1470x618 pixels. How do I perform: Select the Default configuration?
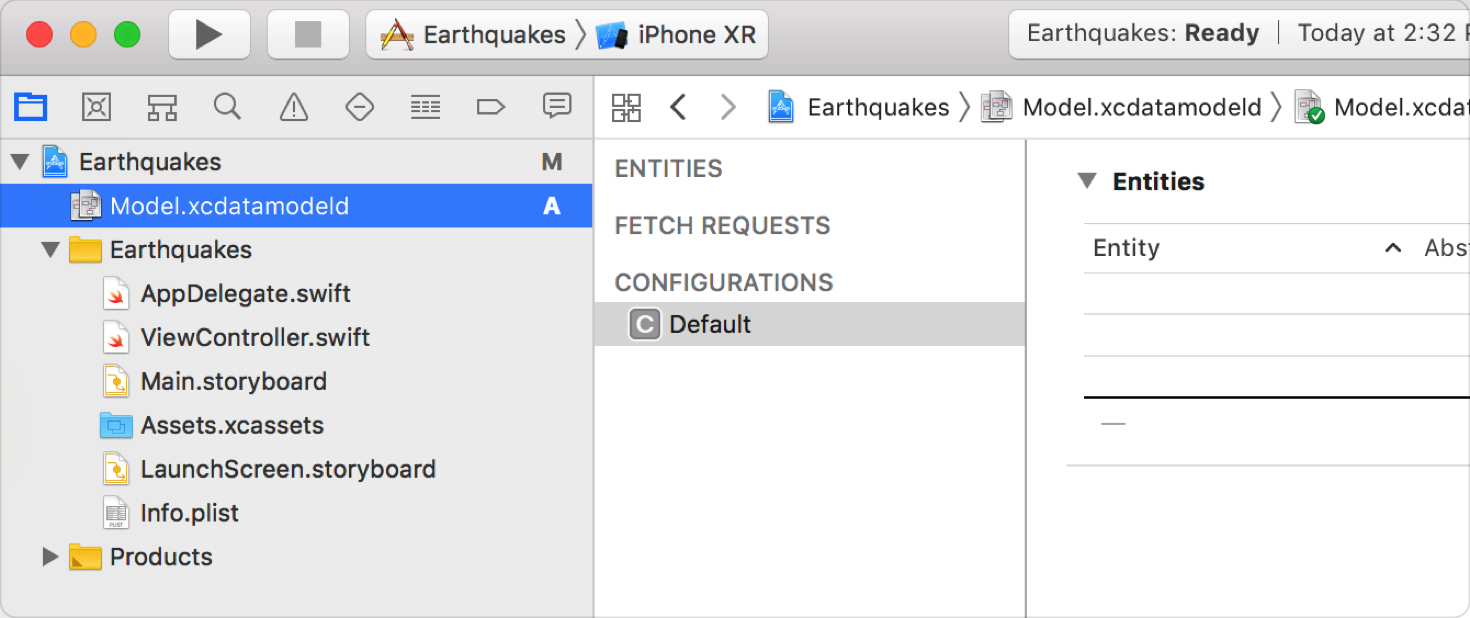pos(810,324)
